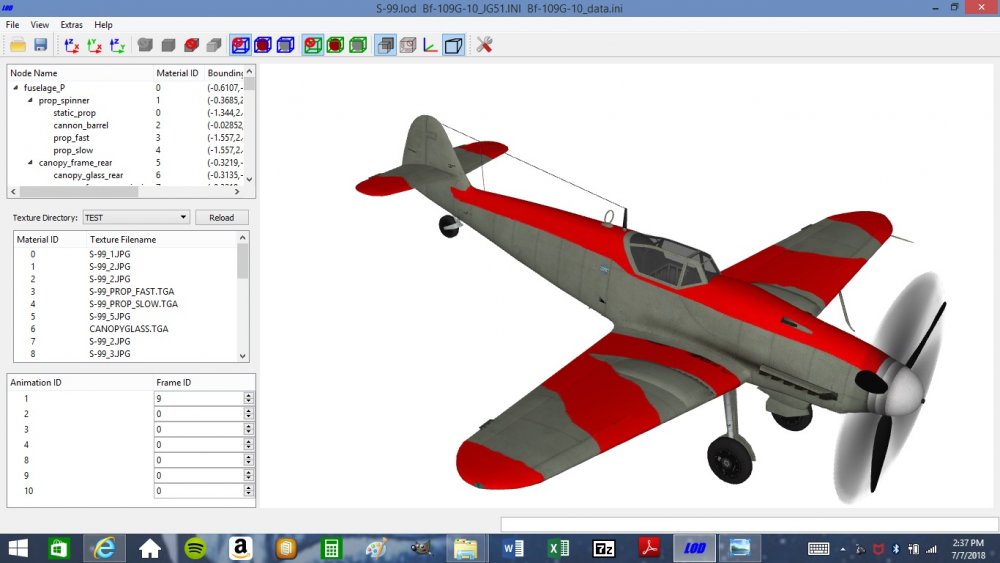The image size is (1000, 563).
Task: Toggle the red shaded cube render mode
Action: (x=191, y=45)
